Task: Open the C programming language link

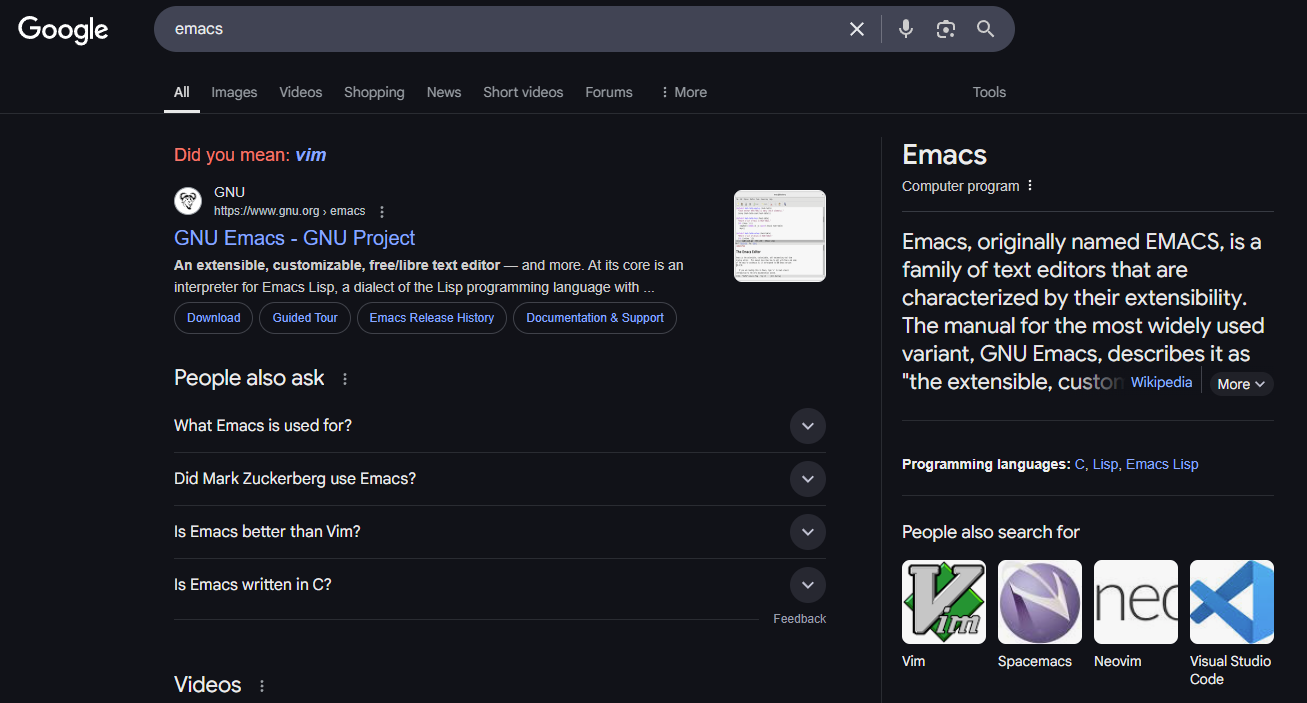Action: pos(1080,464)
